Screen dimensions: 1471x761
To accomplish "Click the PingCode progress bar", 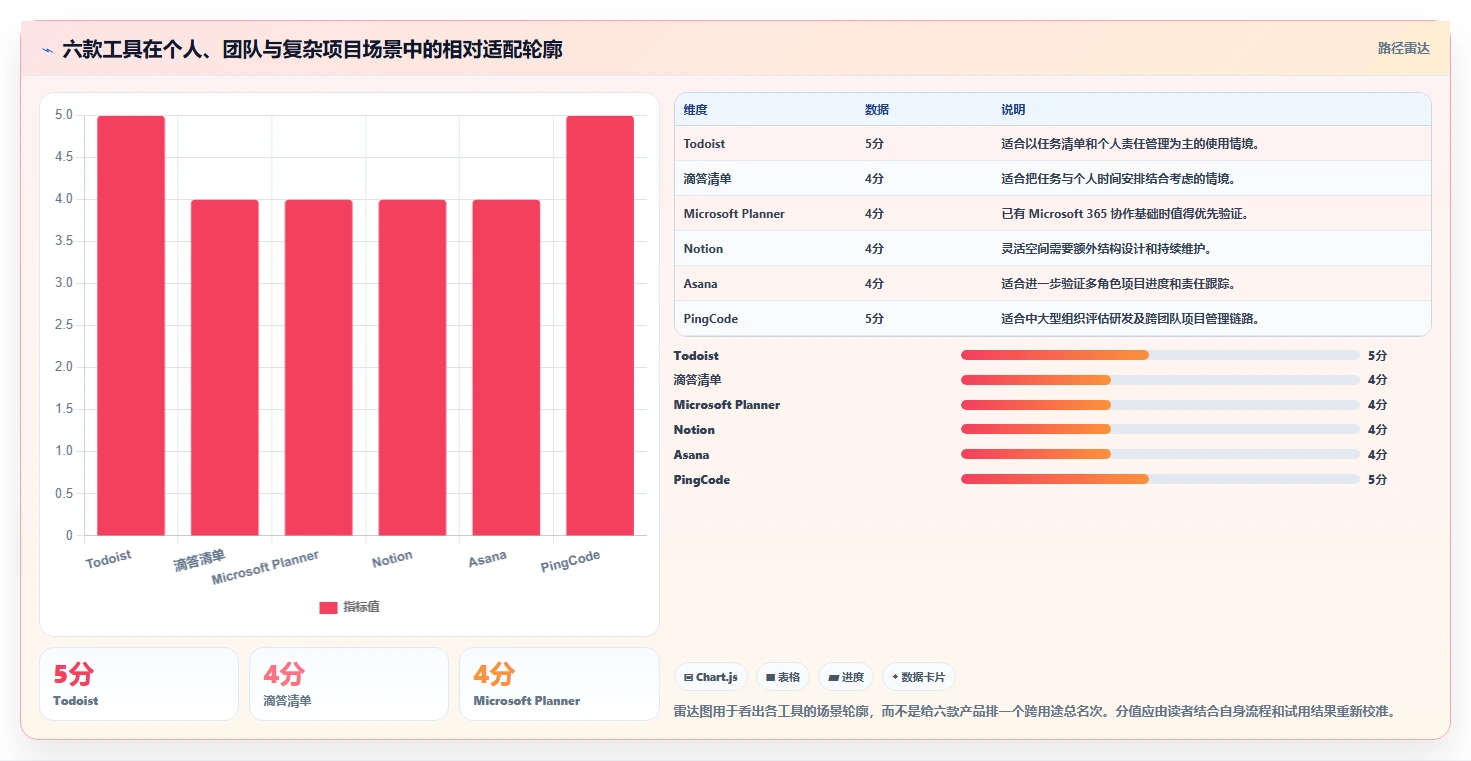I will pos(1160,479).
